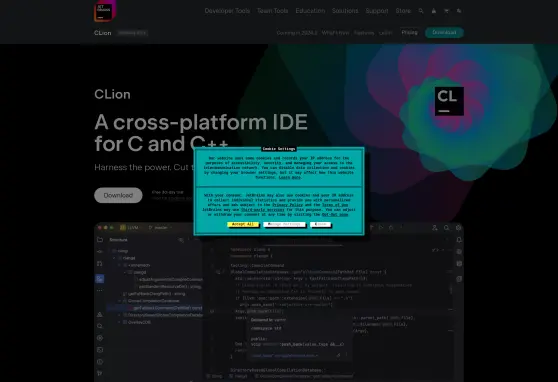
Task: Expand the Team Tools menu
Action: [273, 11]
